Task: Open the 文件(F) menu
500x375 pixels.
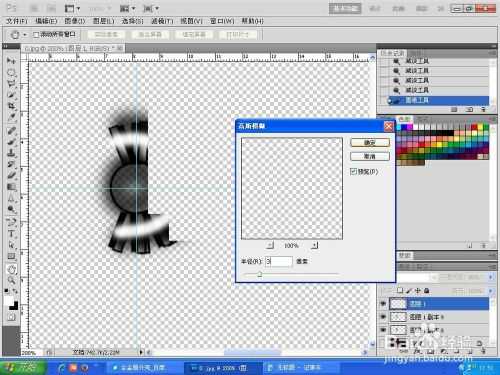Action: pyautogui.click(x=16, y=21)
